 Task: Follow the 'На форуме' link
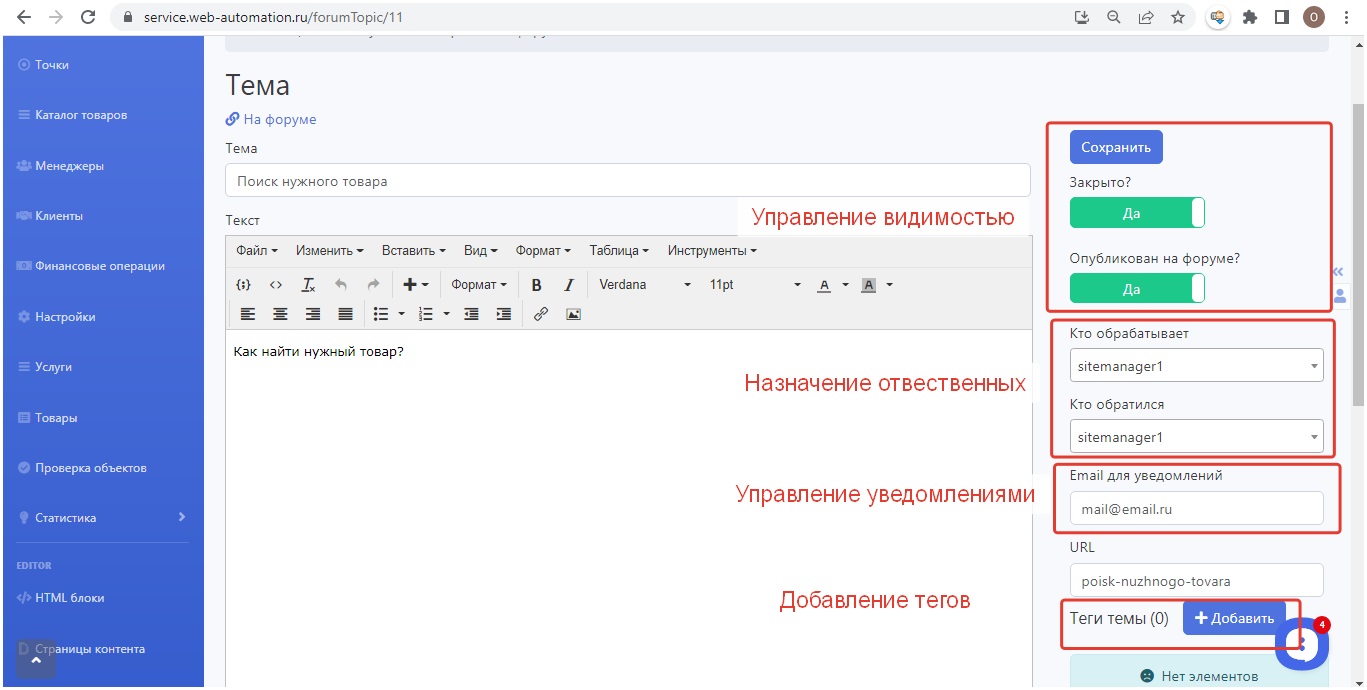coord(279,119)
